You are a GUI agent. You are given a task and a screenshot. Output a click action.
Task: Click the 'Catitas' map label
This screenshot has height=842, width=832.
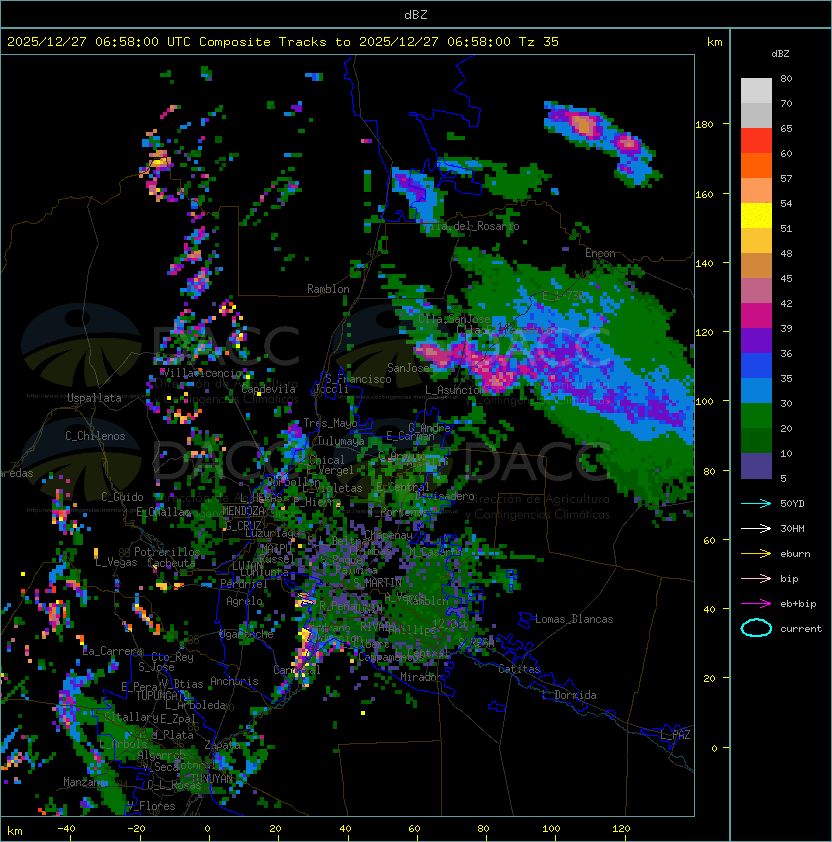[x=519, y=669]
